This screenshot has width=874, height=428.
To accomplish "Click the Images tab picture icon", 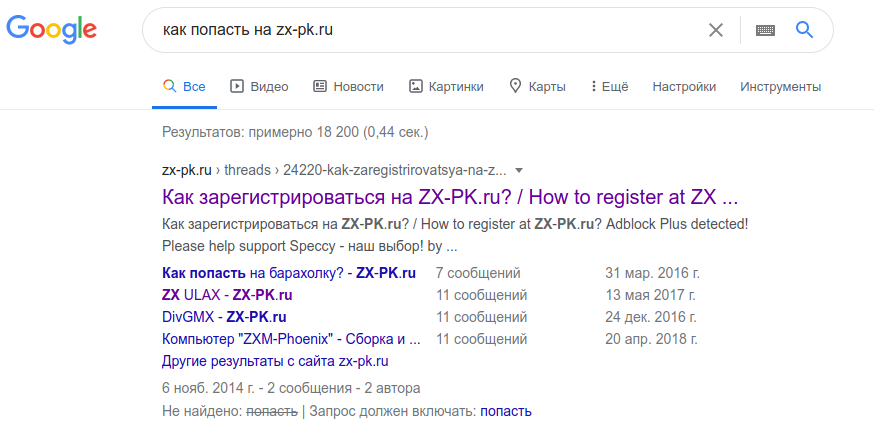I will tap(415, 86).
